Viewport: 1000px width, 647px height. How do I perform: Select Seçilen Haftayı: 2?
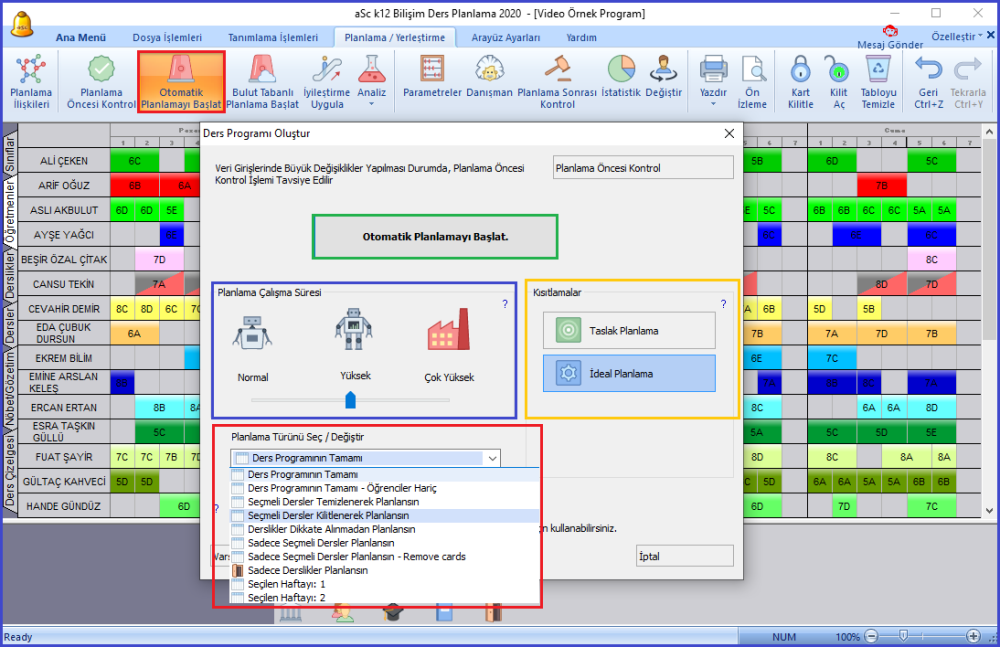click(385, 598)
